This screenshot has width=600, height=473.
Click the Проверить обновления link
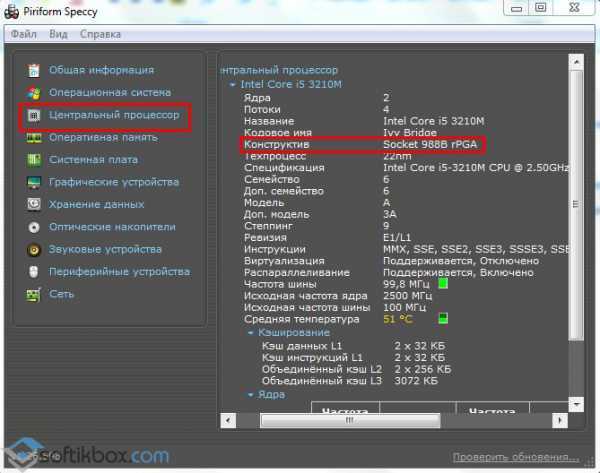(x=516, y=457)
